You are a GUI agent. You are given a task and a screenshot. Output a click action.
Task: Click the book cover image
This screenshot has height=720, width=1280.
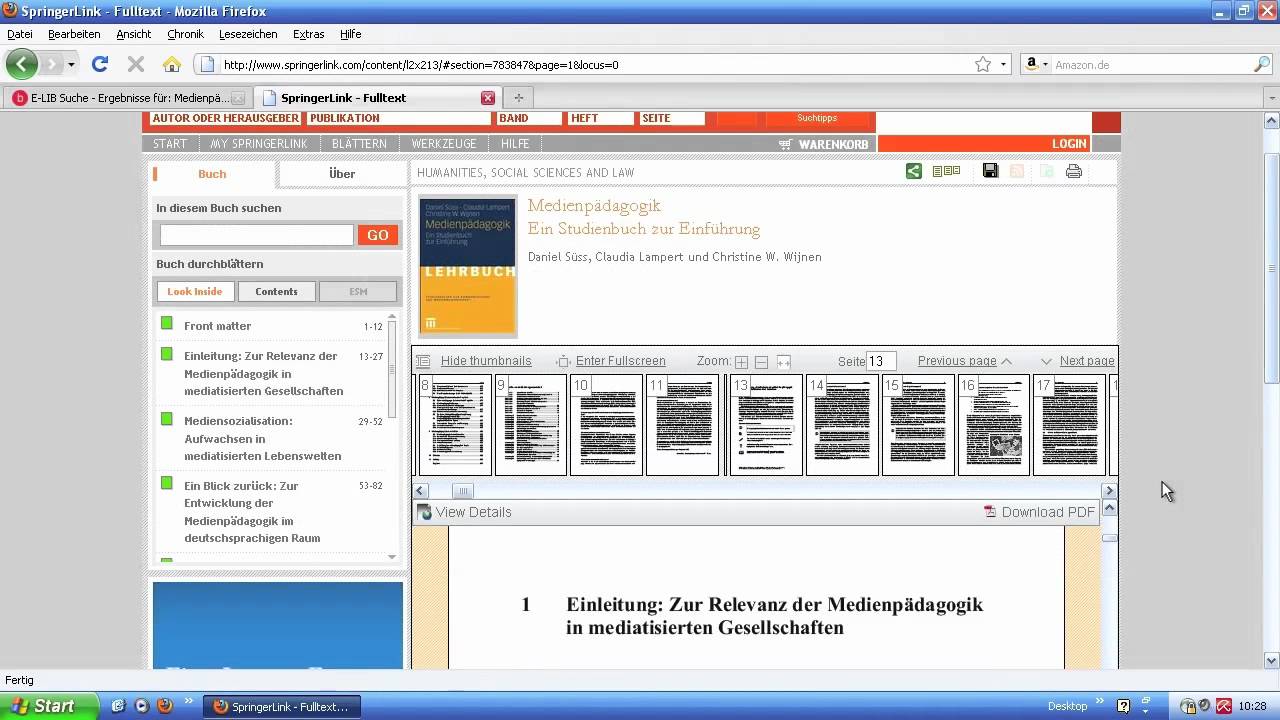pyautogui.click(x=468, y=265)
